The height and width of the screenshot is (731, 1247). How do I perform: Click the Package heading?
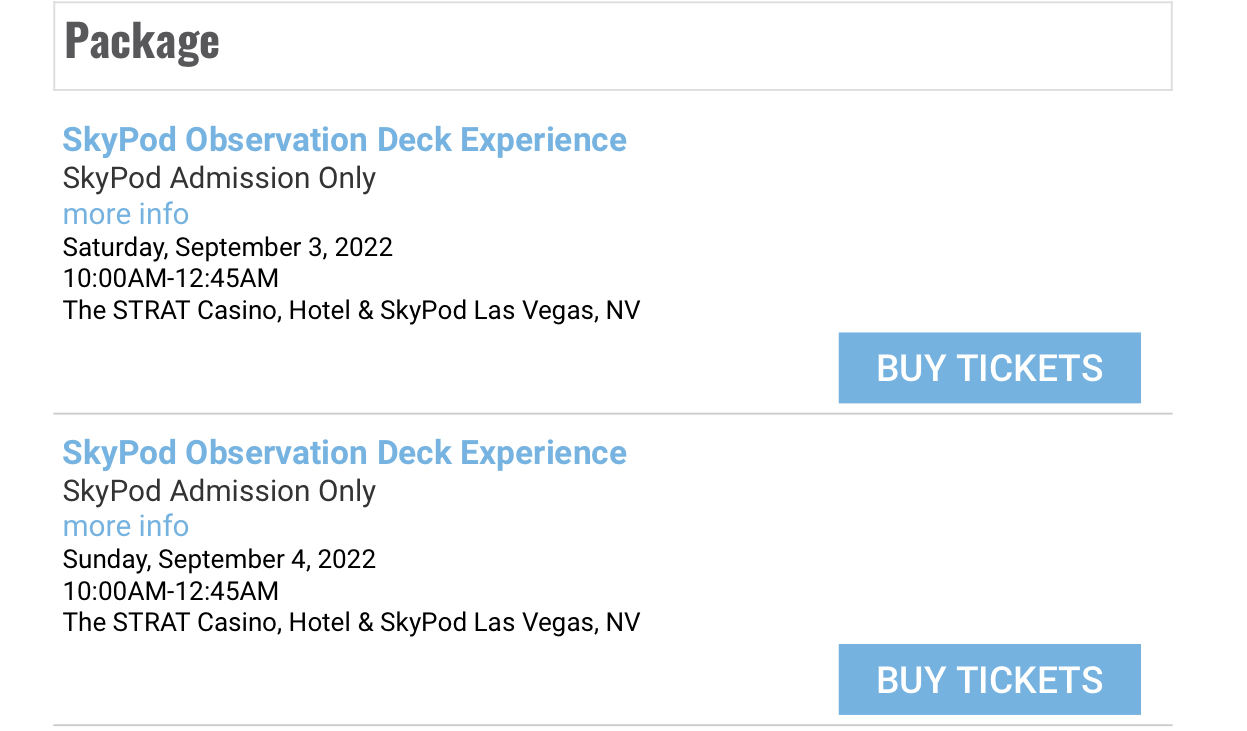(x=142, y=42)
